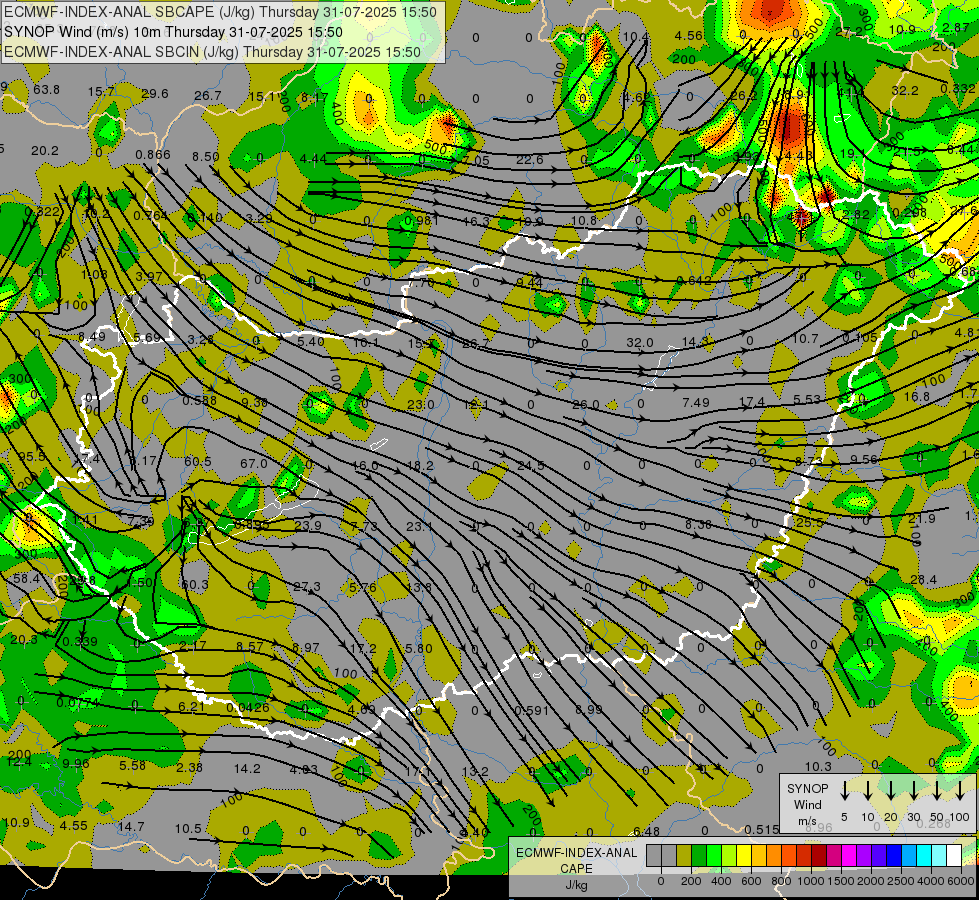The width and height of the screenshot is (979, 900).
Task: Click the 1500 tick label on CAPE scale
Action: pos(841,880)
